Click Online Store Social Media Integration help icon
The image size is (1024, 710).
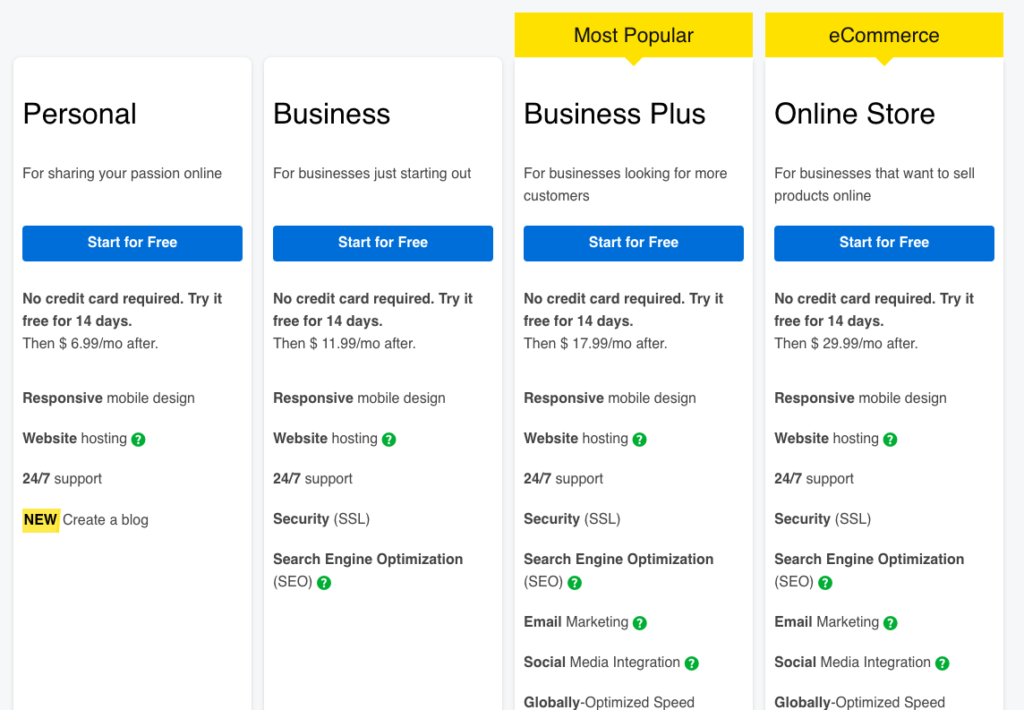click(942, 663)
